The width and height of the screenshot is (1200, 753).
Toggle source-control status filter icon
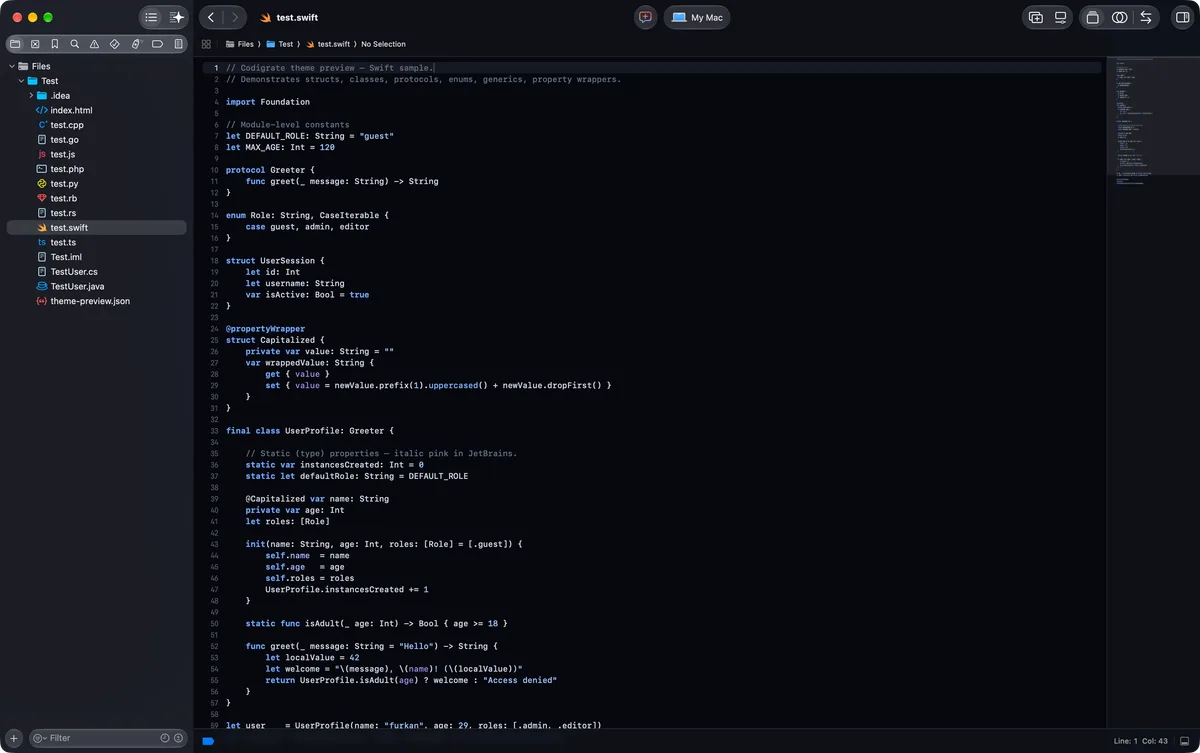click(179, 738)
